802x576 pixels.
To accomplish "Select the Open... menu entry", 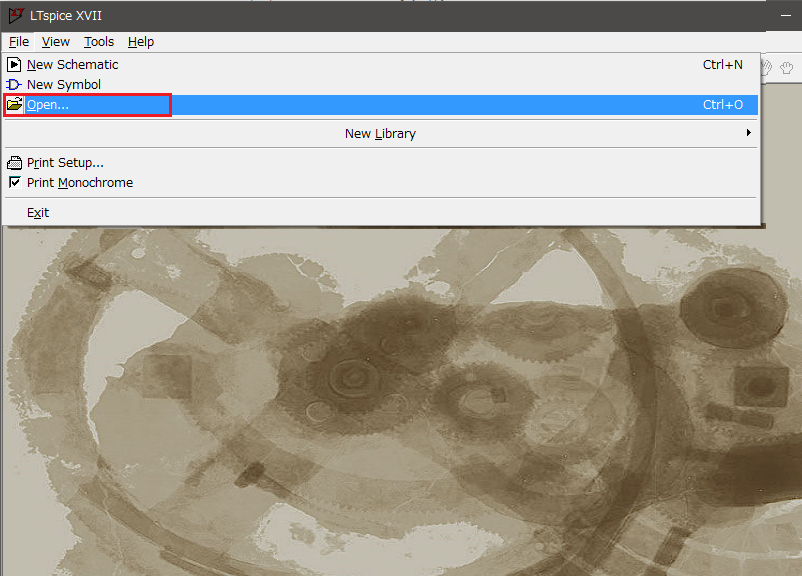I will coord(381,105).
